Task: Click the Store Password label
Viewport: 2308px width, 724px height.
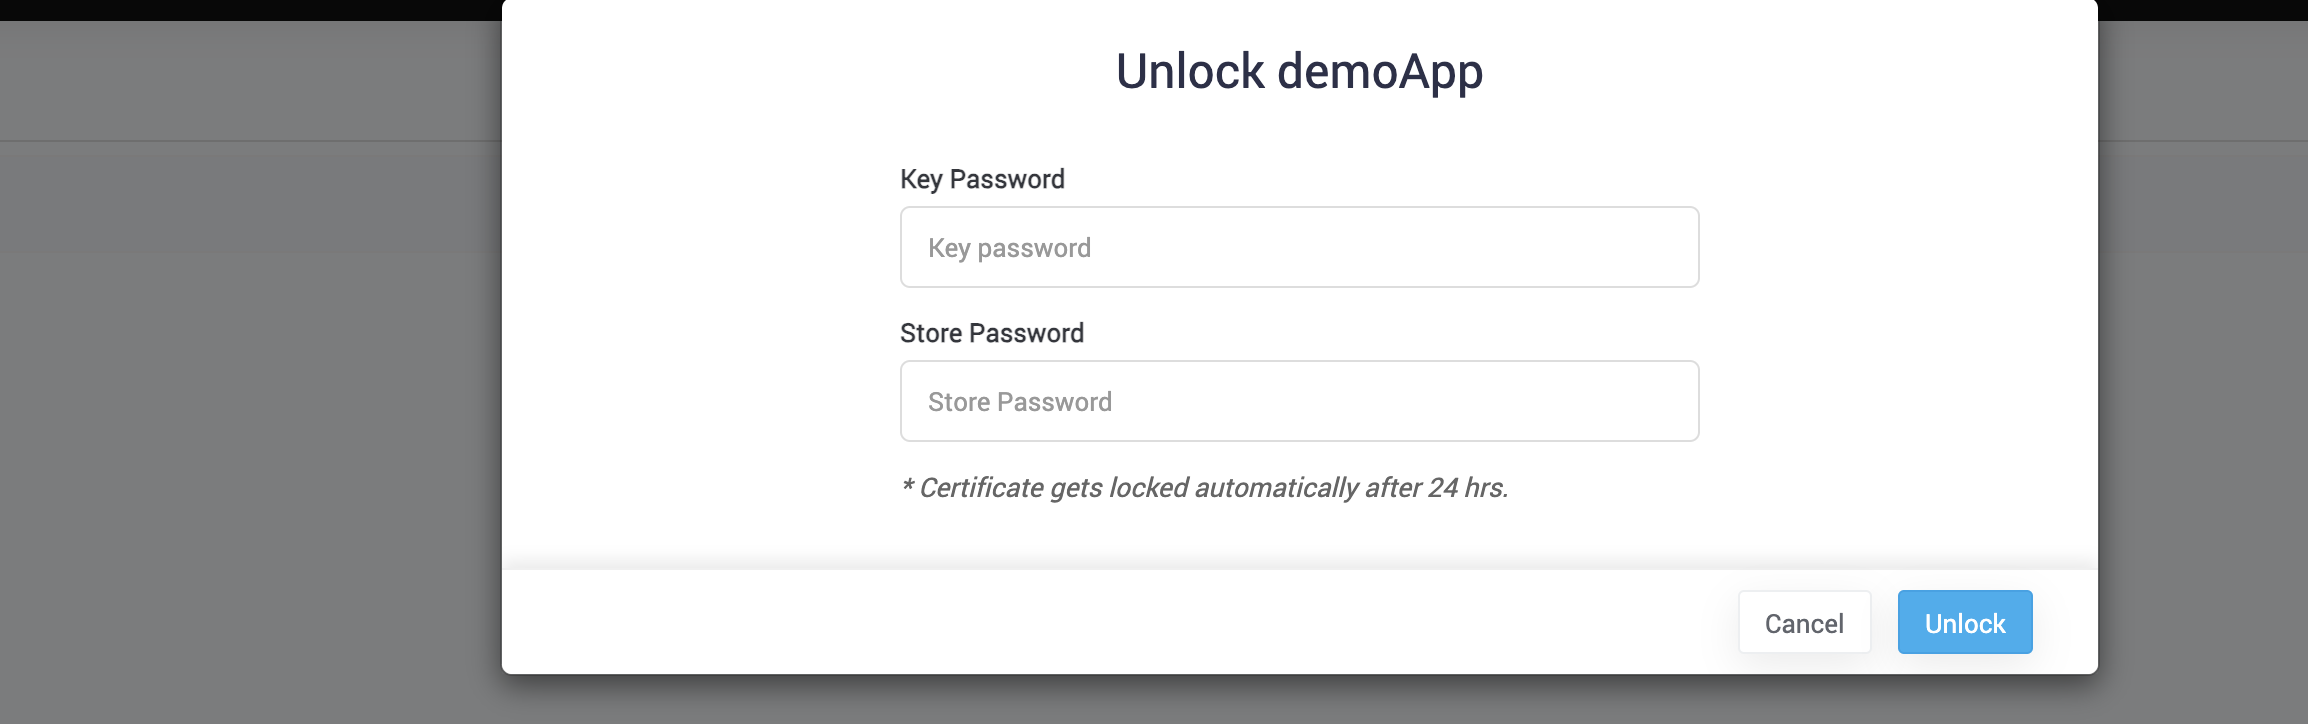Action: point(992,332)
